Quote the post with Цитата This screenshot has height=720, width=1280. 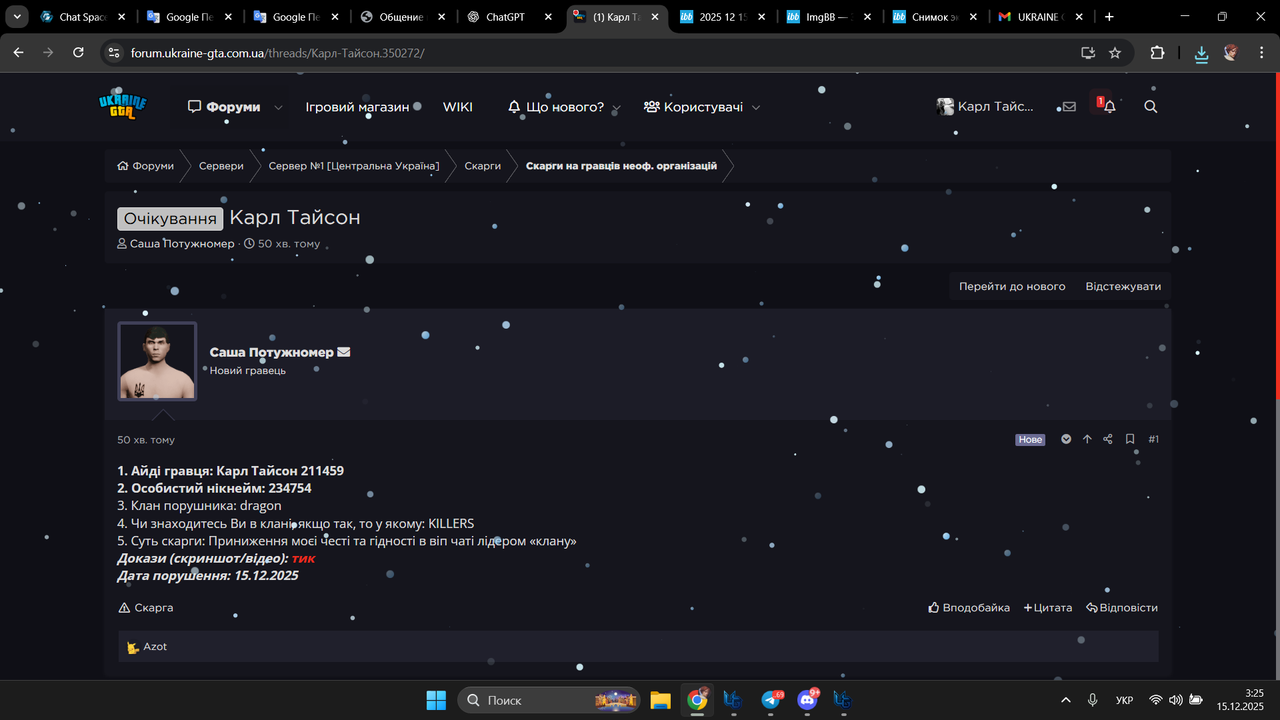tap(1048, 608)
